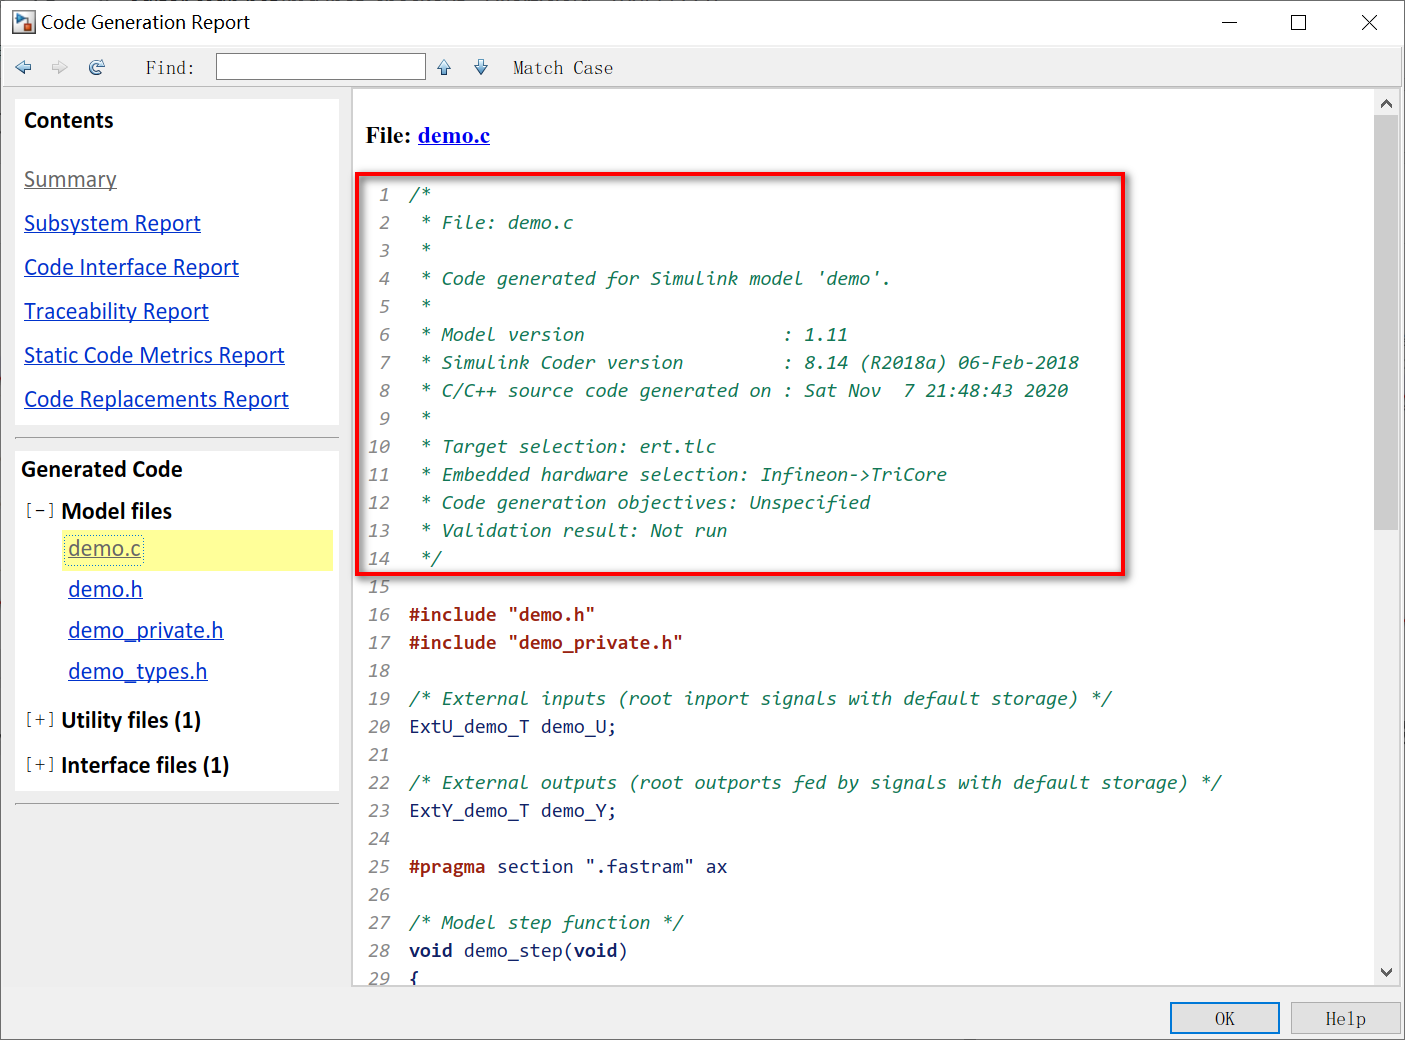Click the Help button

pos(1345,1018)
